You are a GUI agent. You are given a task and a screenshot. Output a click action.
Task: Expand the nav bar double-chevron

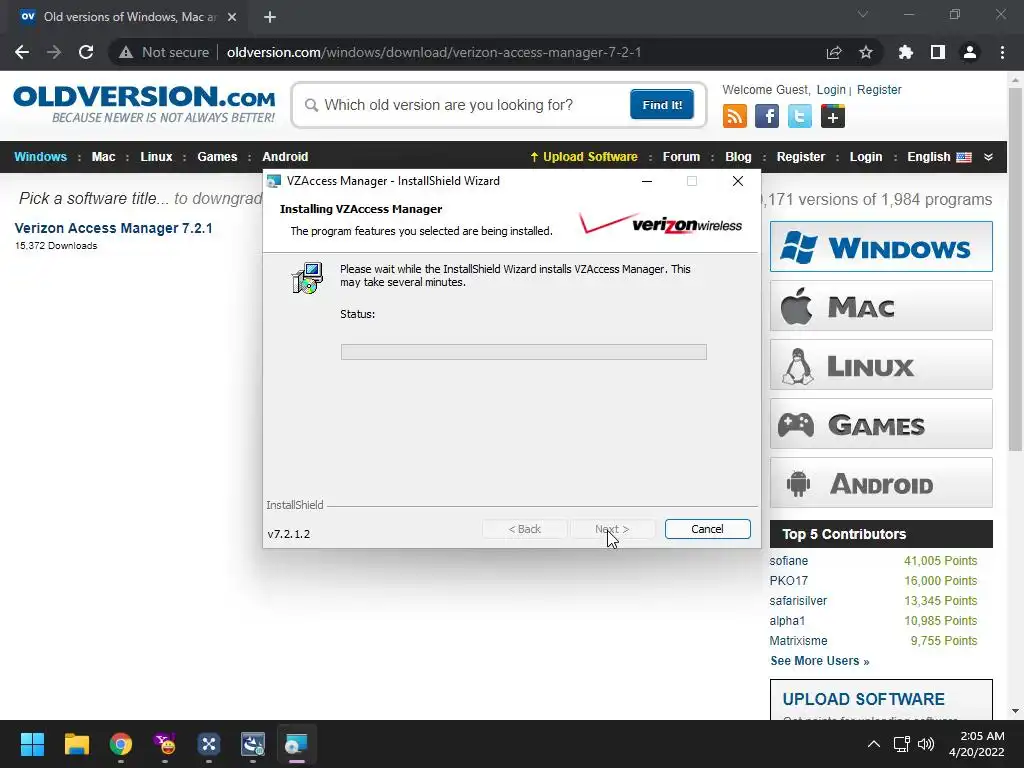988,157
